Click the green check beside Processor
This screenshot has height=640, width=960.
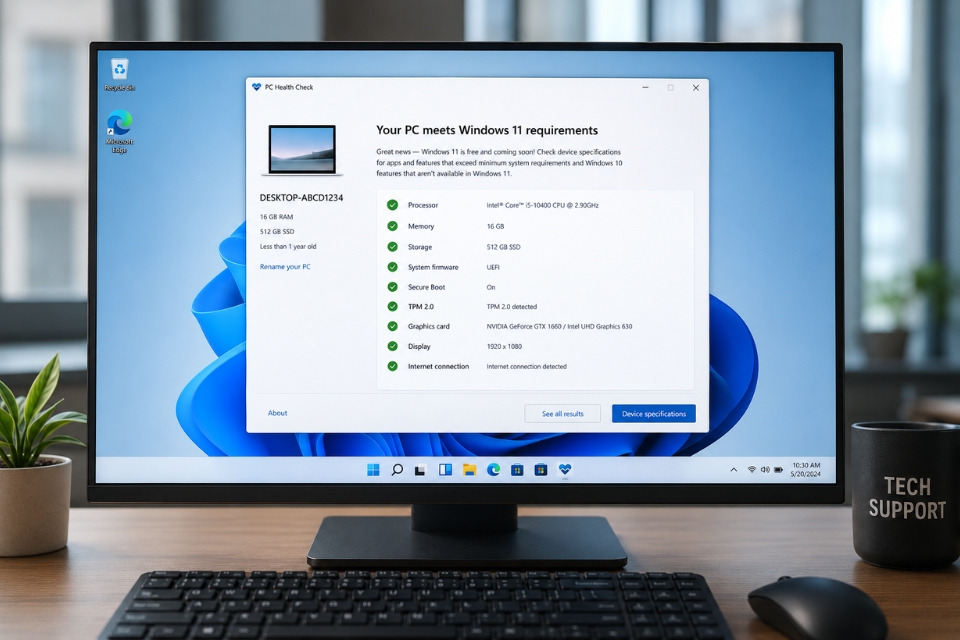tap(392, 205)
